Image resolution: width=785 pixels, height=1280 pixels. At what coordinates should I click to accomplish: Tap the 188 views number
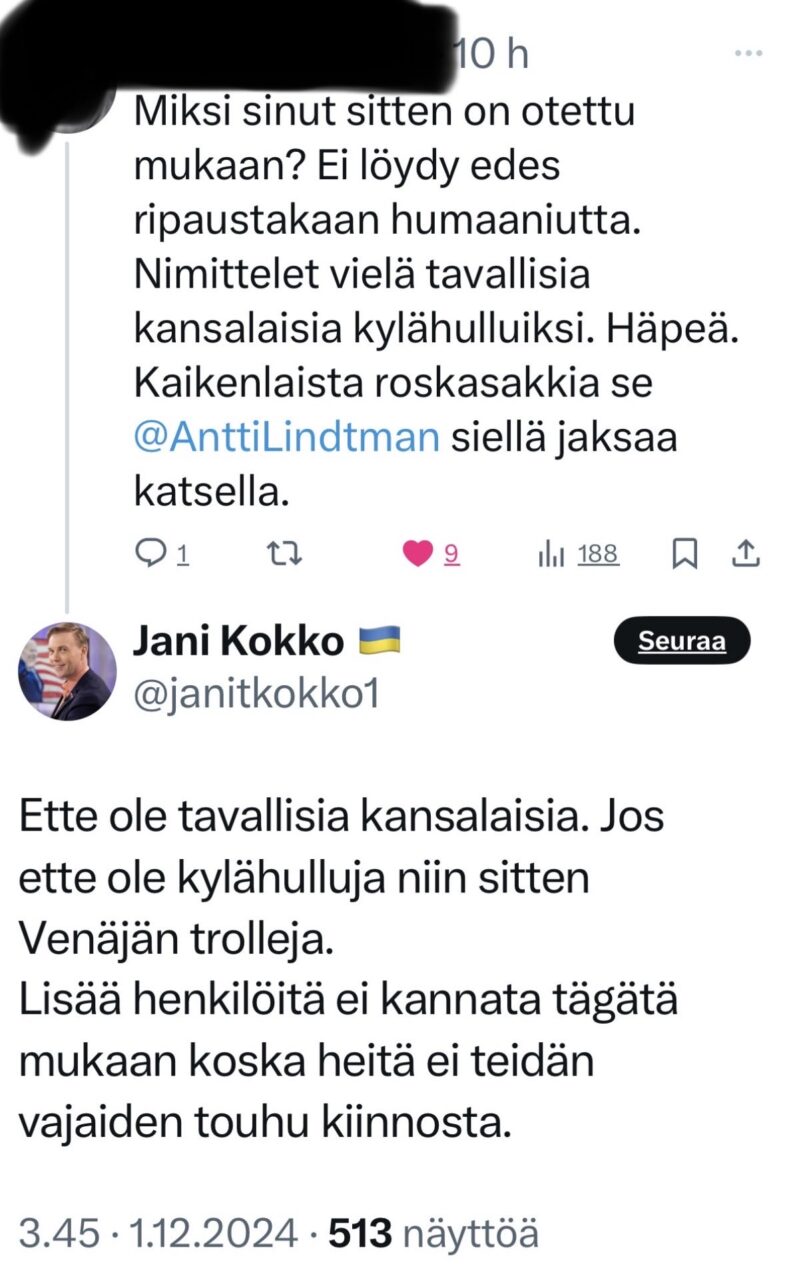pos(598,553)
